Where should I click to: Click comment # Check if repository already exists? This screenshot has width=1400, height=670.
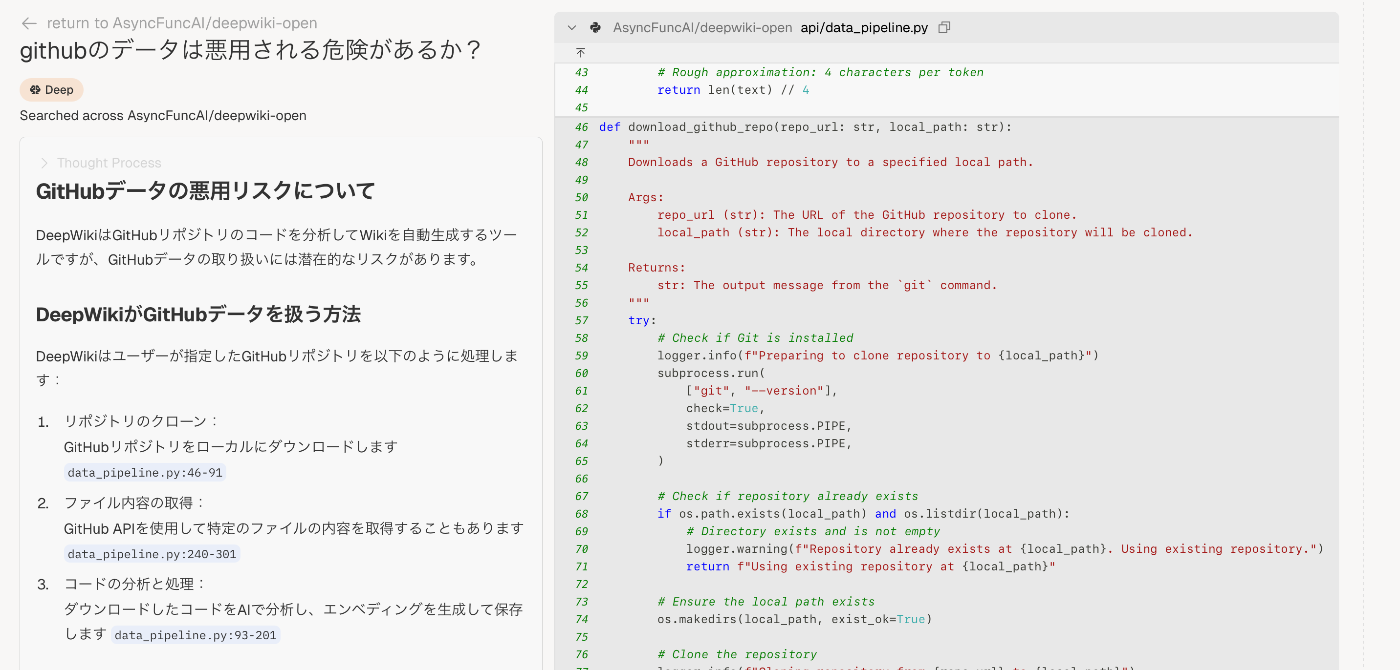(787, 496)
